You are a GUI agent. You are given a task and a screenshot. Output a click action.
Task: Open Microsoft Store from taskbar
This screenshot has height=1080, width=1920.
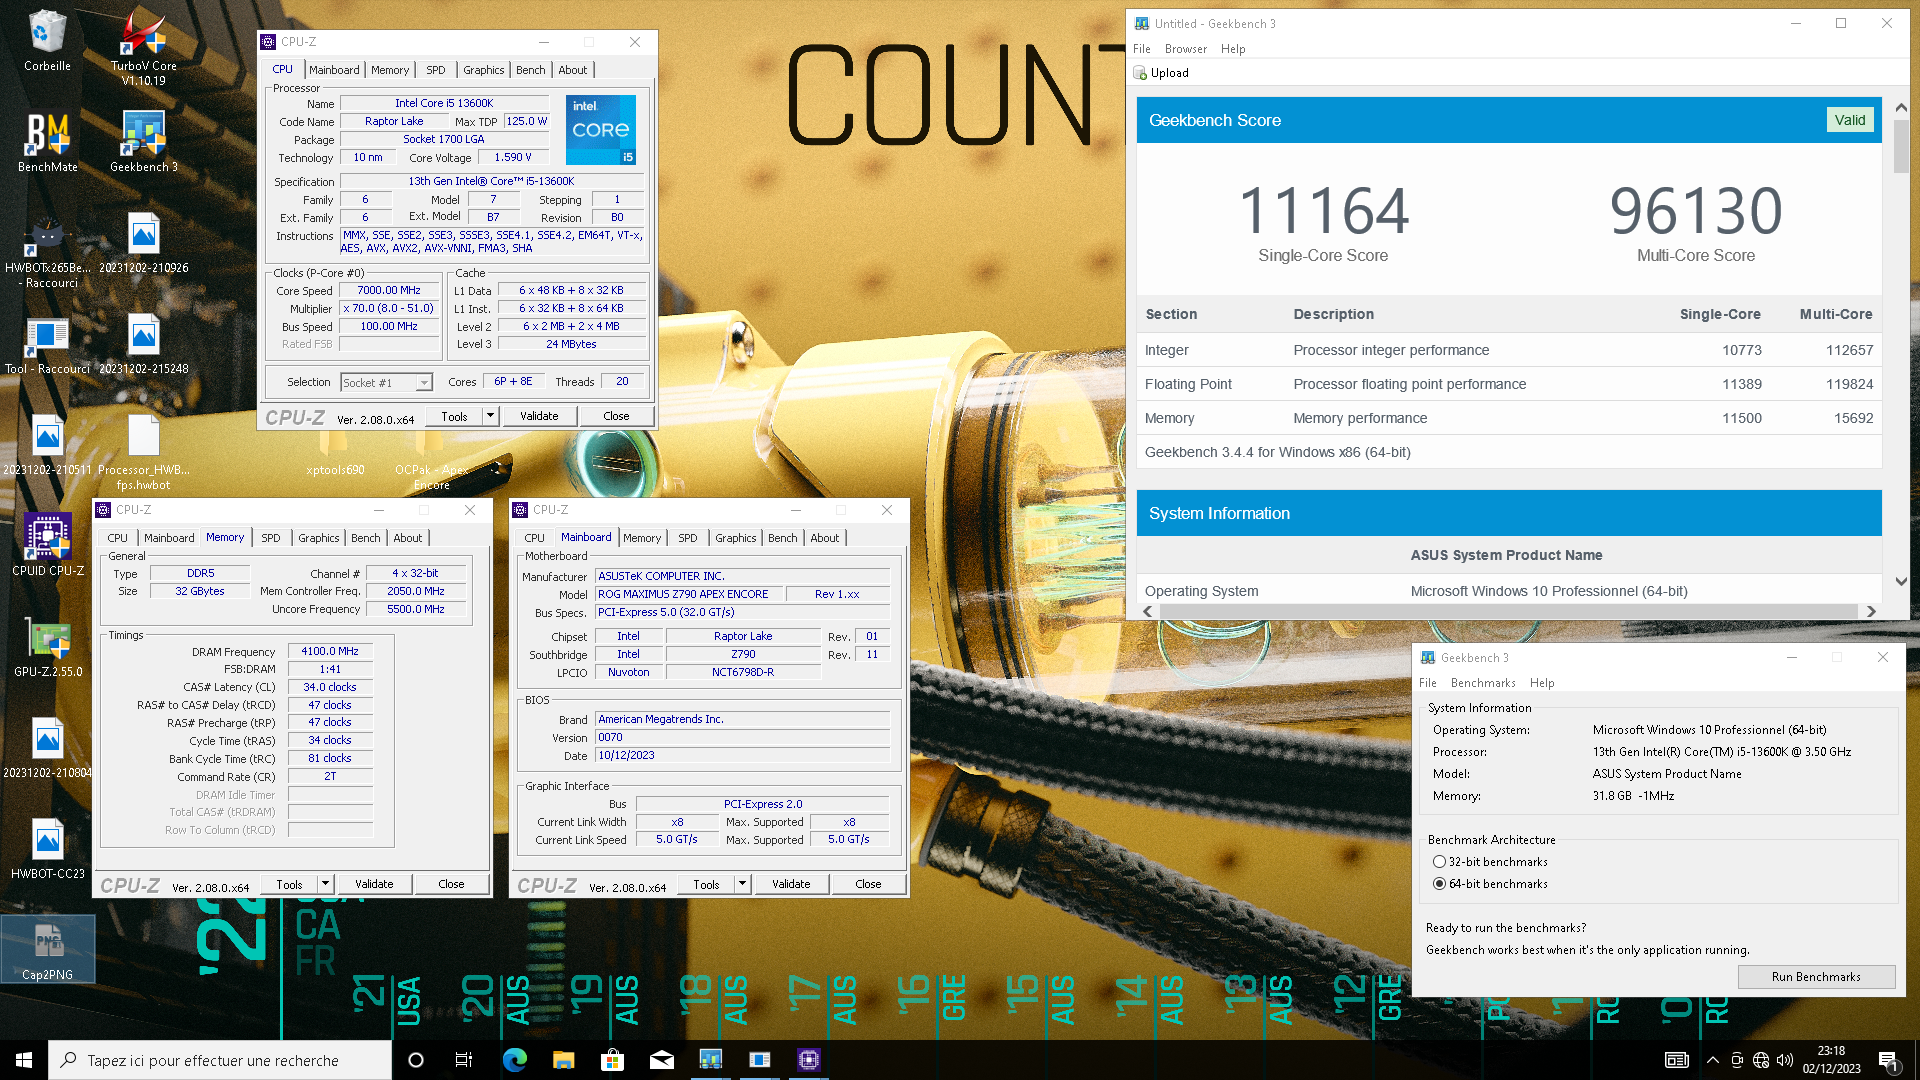[x=612, y=1060]
